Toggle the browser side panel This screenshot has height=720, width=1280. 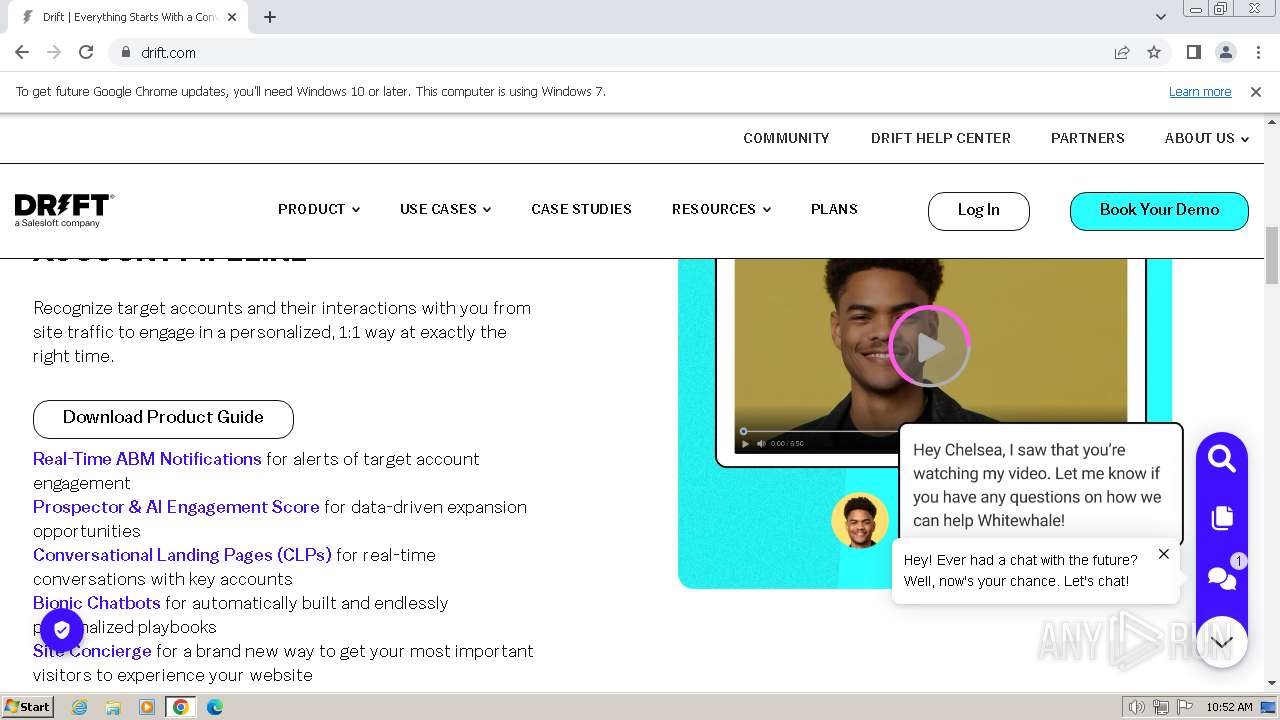click(1193, 52)
